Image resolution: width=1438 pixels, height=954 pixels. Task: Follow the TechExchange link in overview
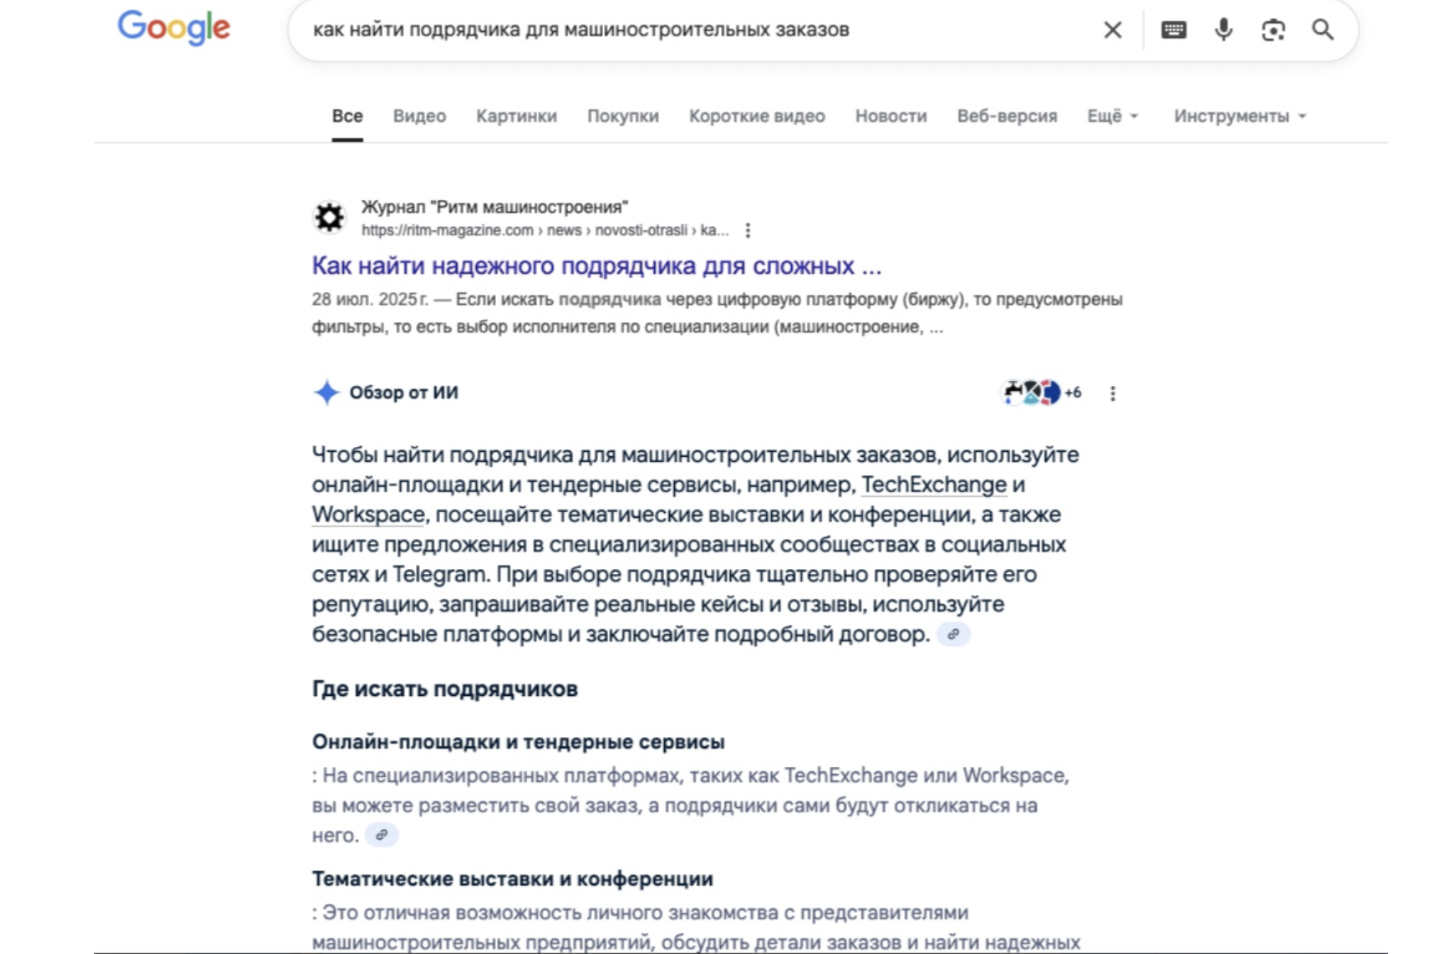(x=934, y=485)
